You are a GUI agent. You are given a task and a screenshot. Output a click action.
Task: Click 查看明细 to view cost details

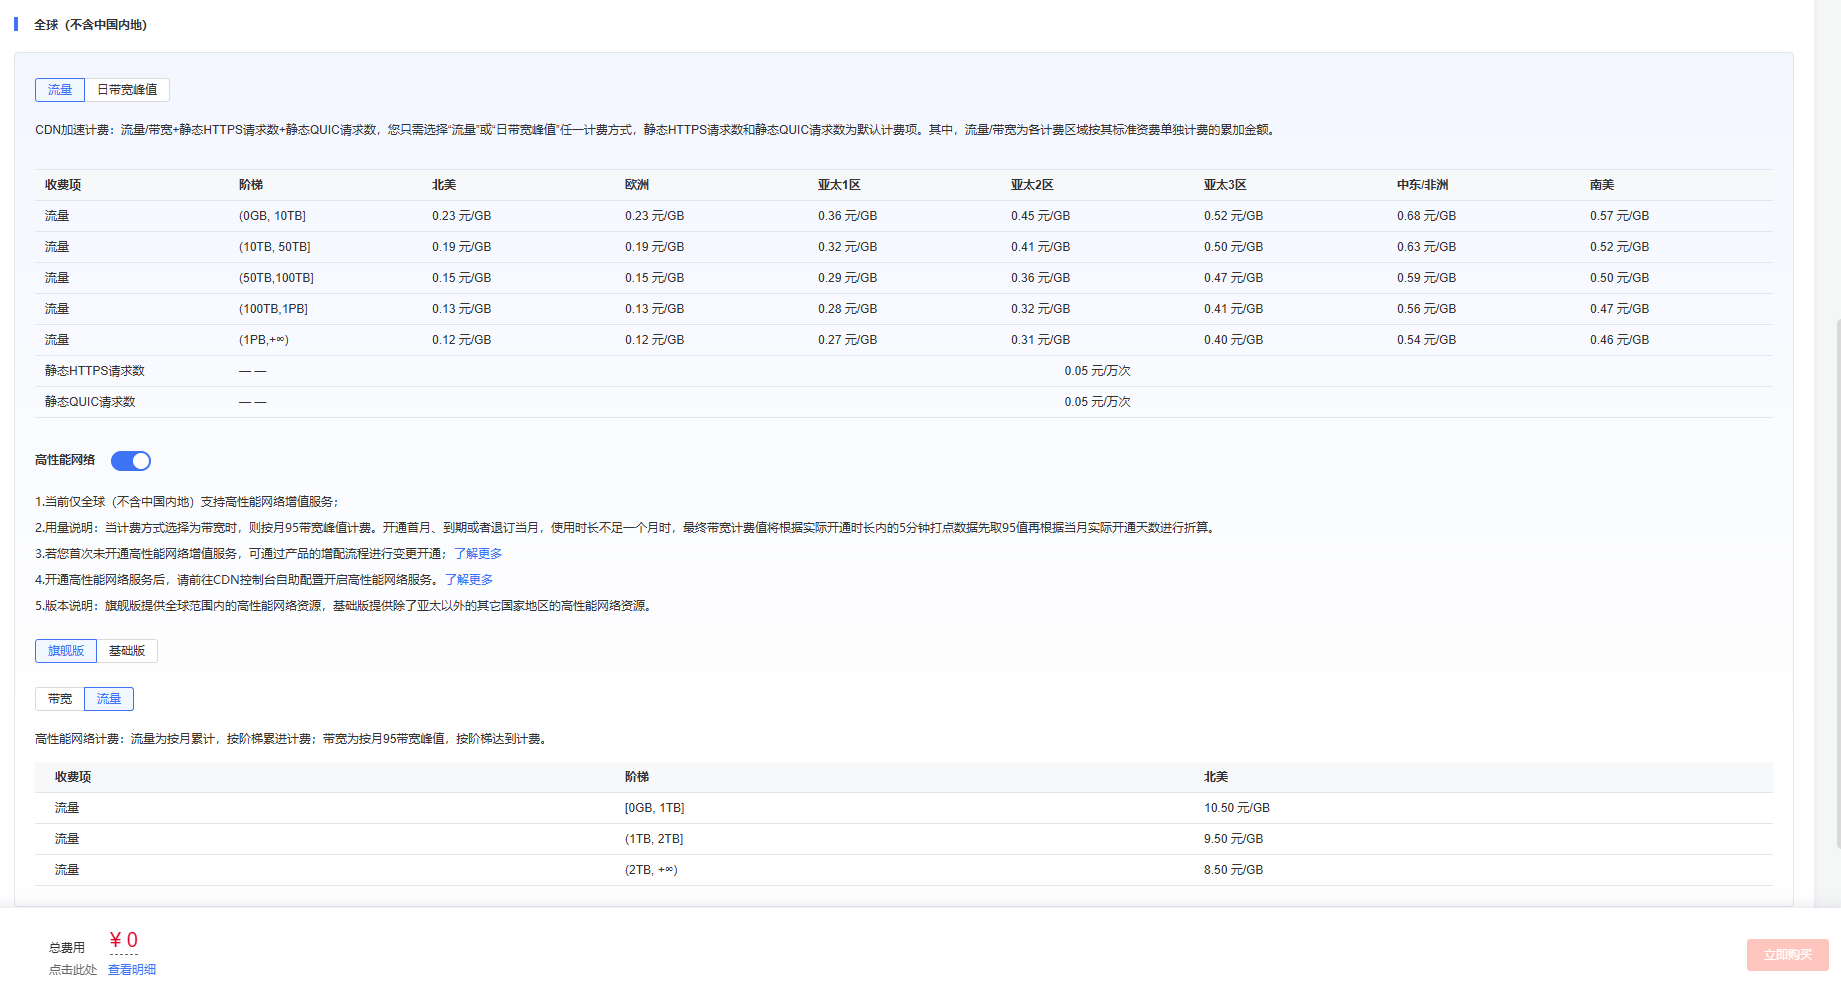pos(132,970)
